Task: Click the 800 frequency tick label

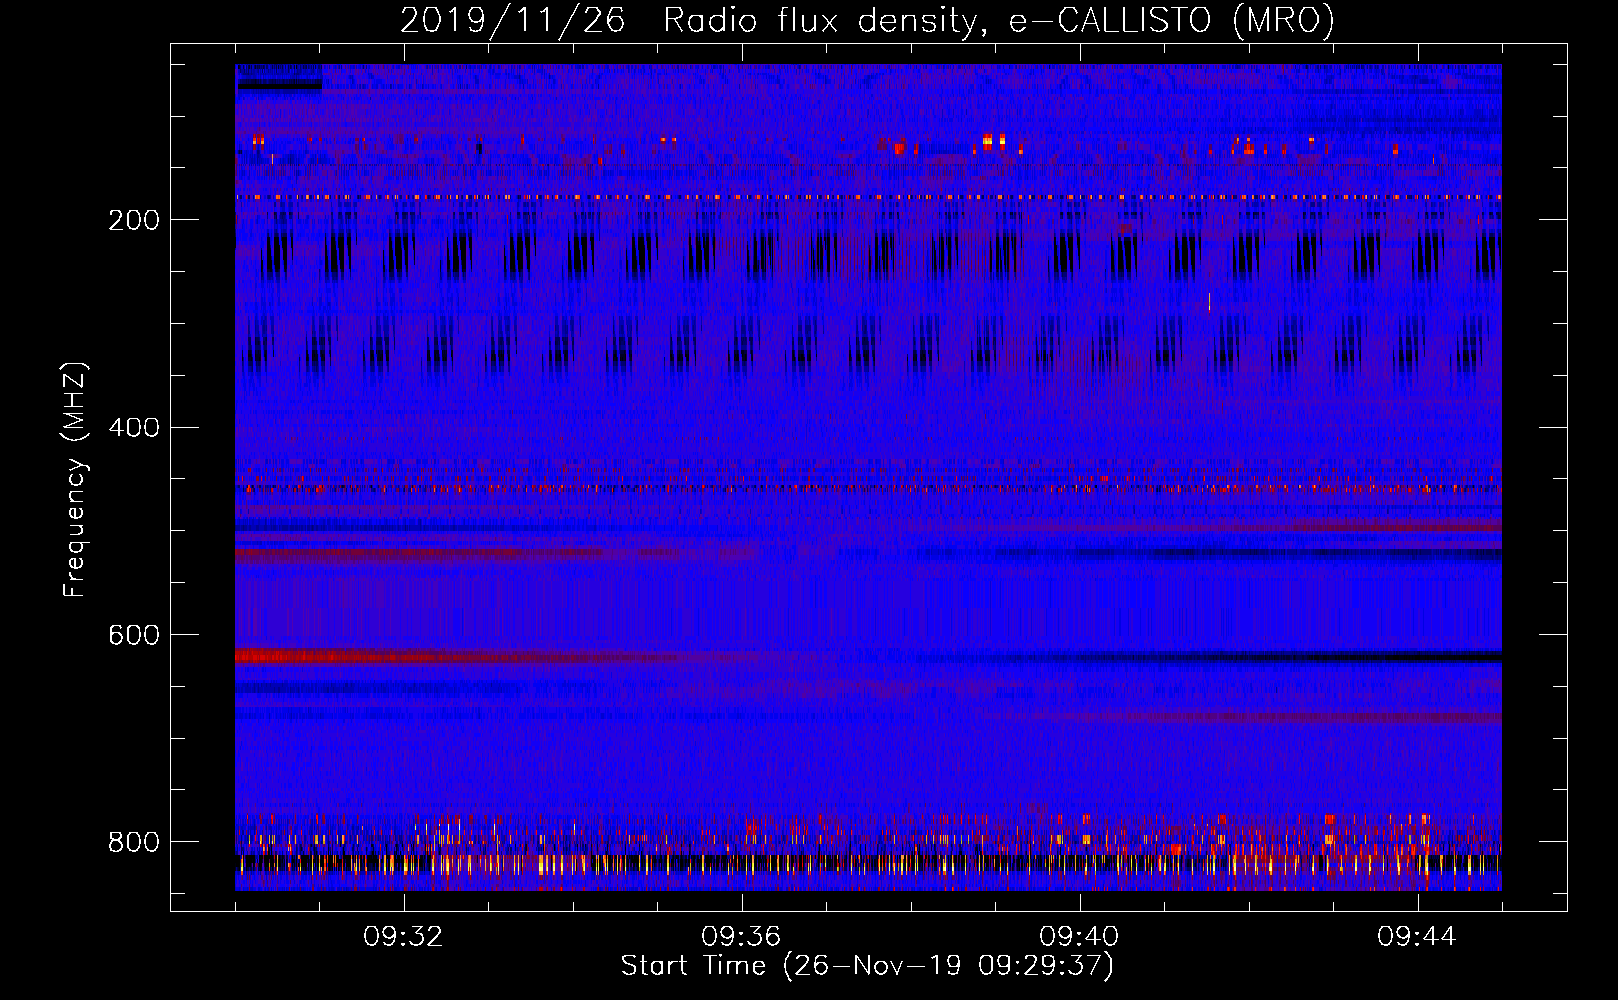Action: coord(134,842)
